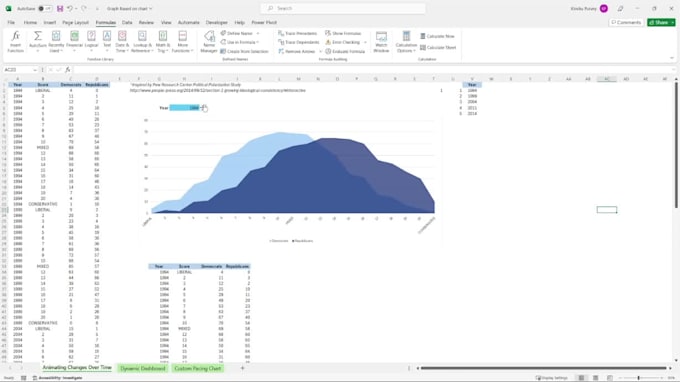680x382 pixels.
Task: Click the Redo arrow icon
Action: (84, 9)
